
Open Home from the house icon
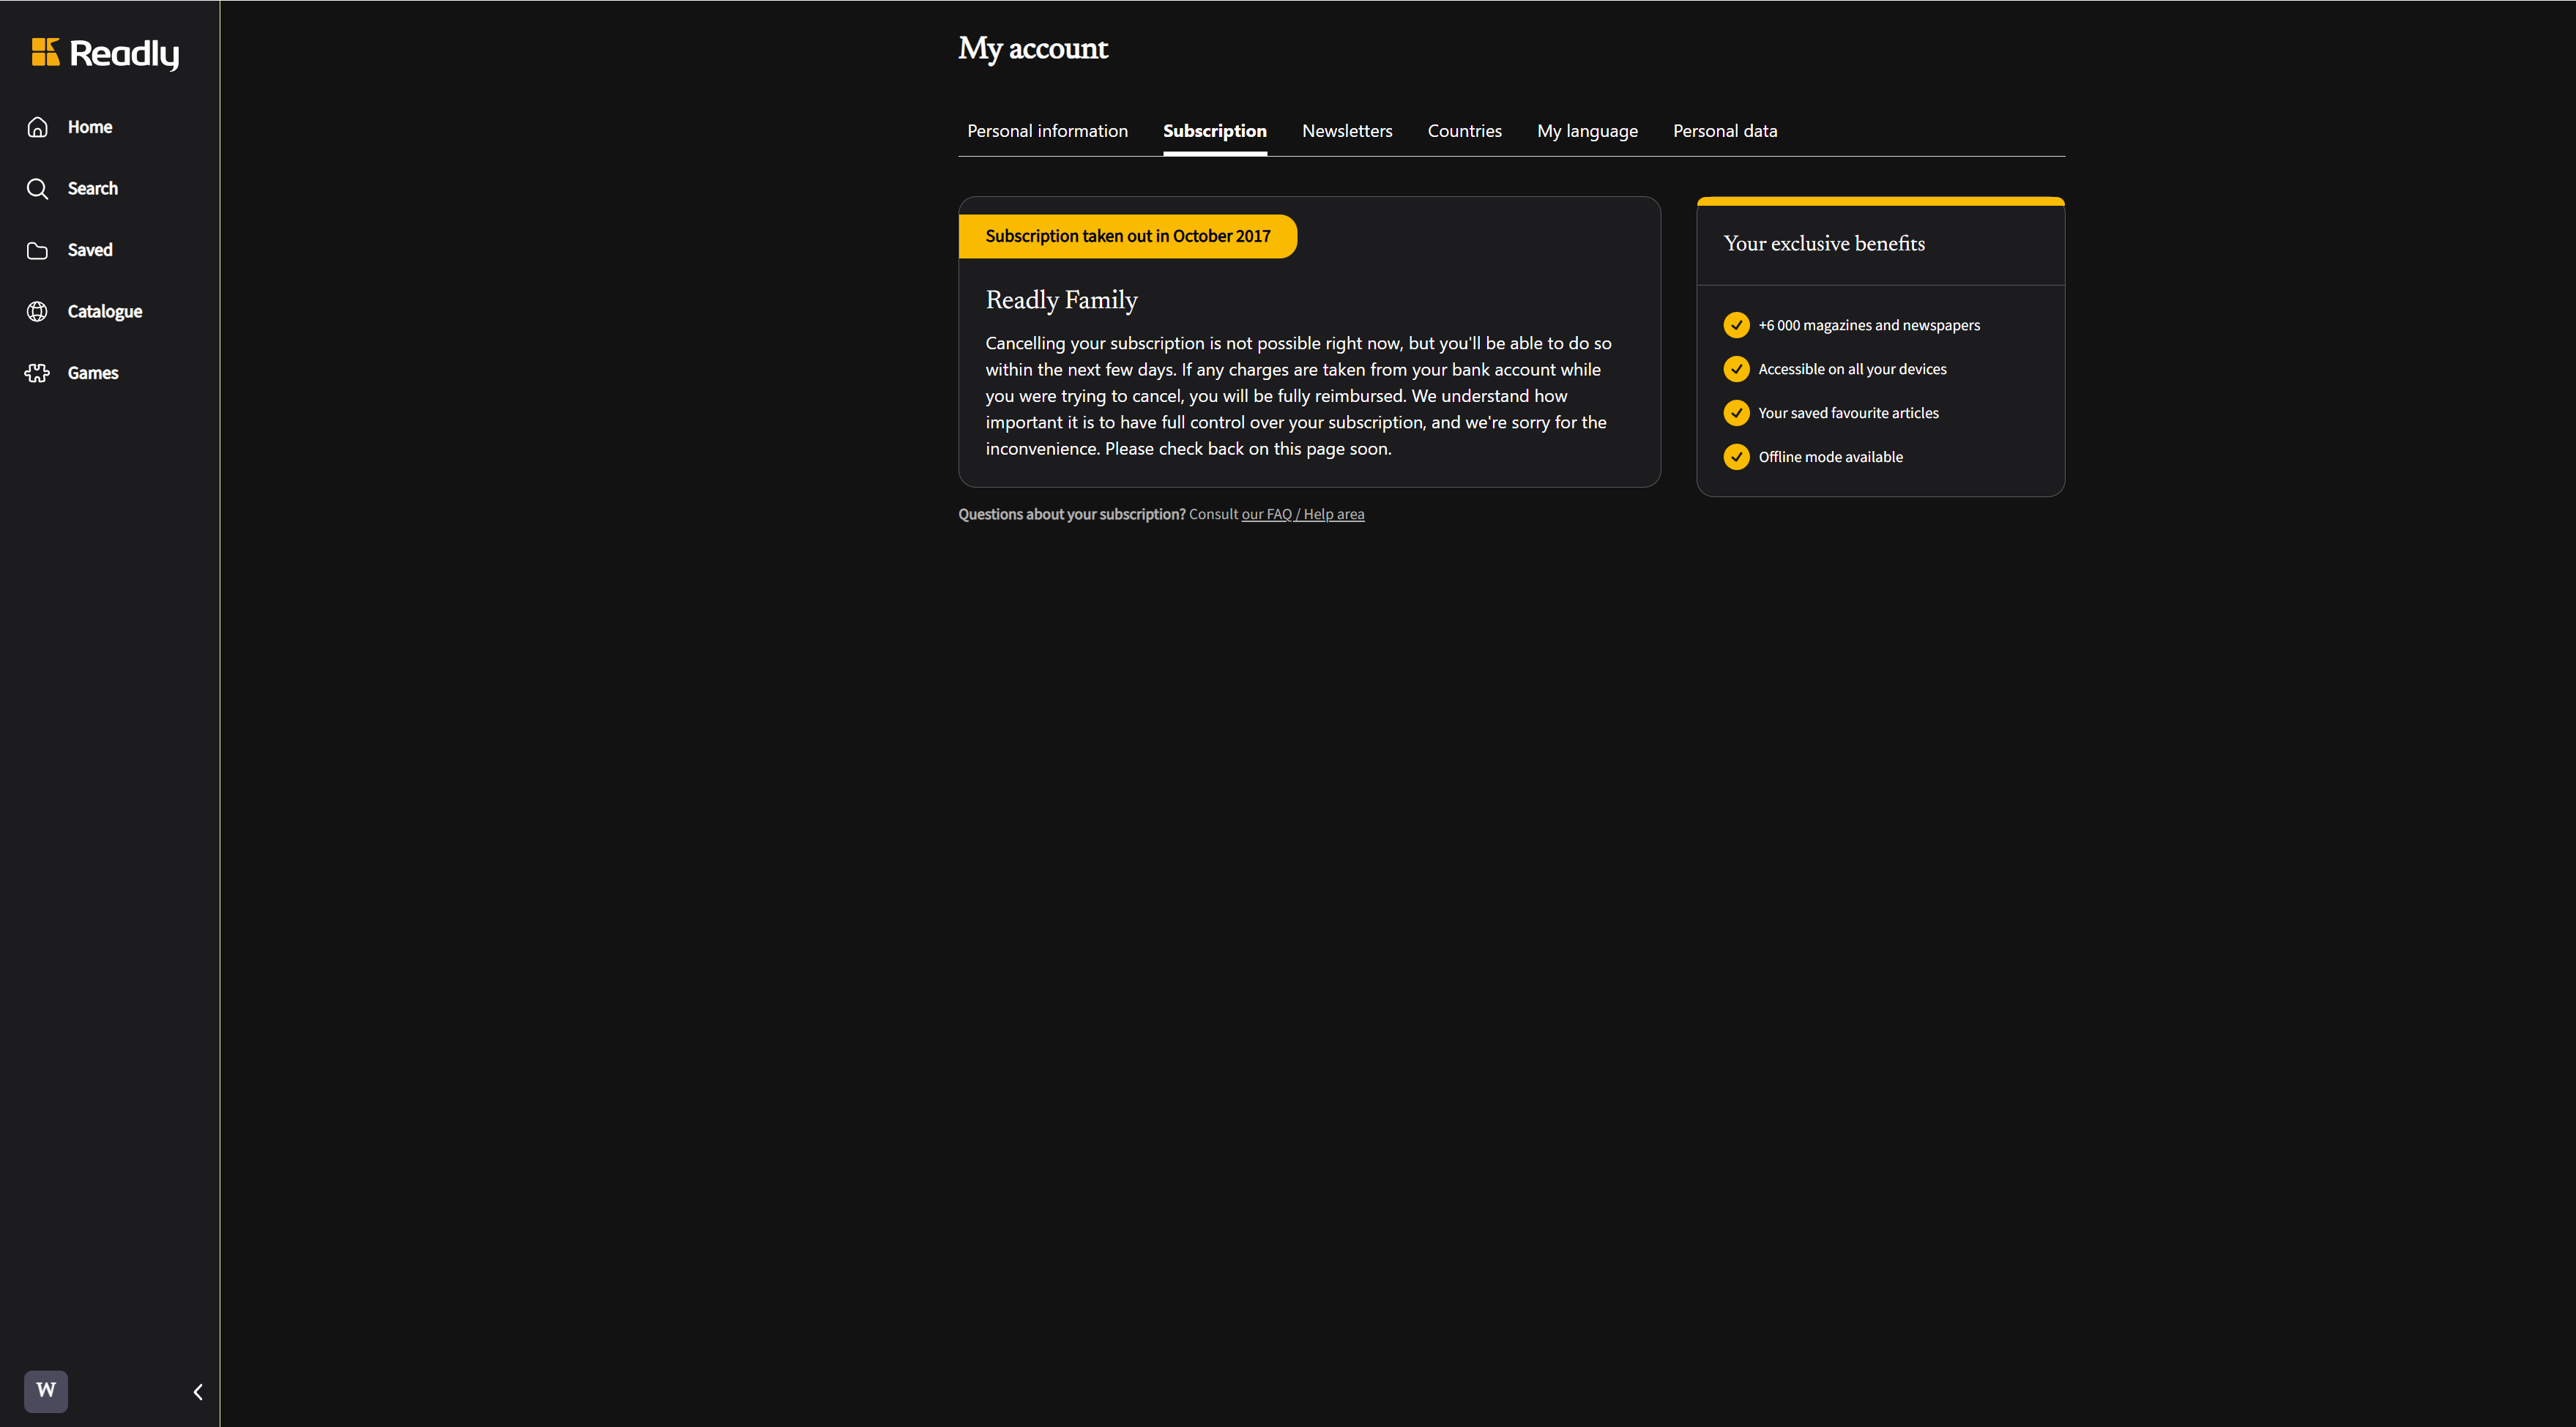(38, 127)
